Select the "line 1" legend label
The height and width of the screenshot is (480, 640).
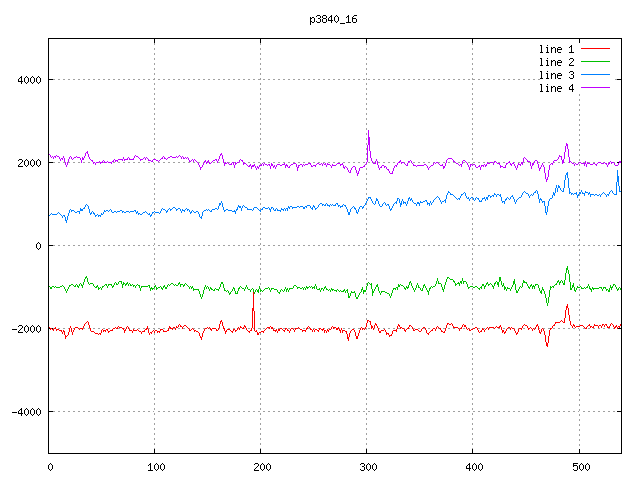coord(556,48)
